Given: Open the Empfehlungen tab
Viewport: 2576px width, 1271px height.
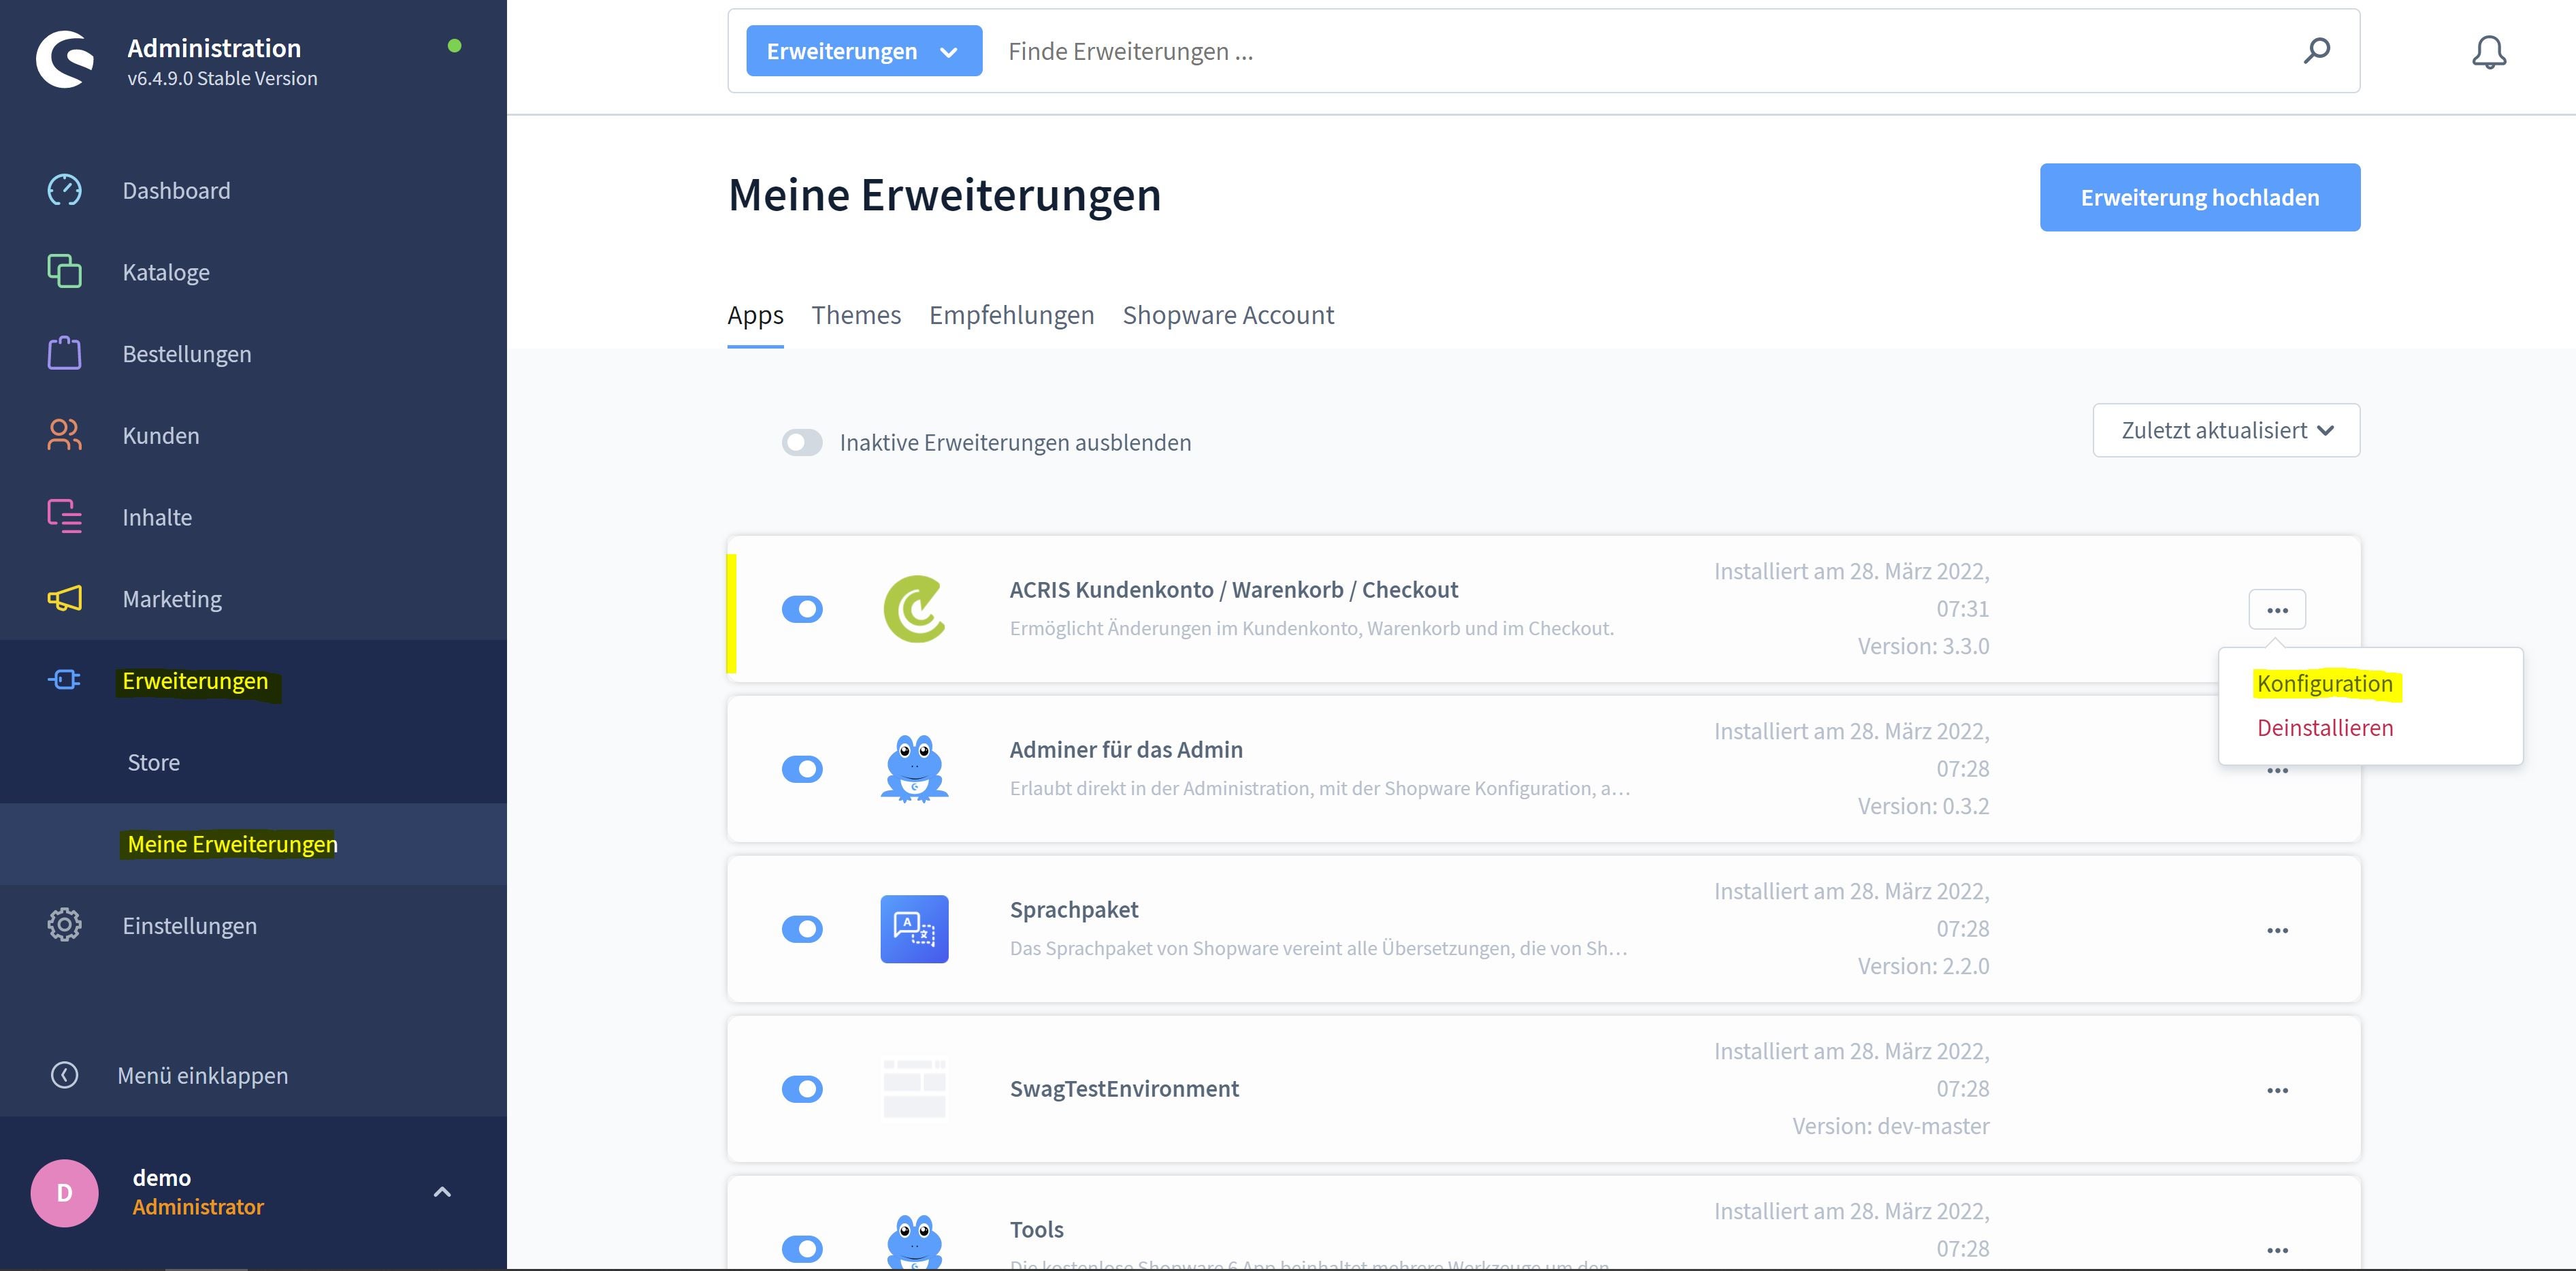Looking at the screenshot, I should tap(1011, 315).
